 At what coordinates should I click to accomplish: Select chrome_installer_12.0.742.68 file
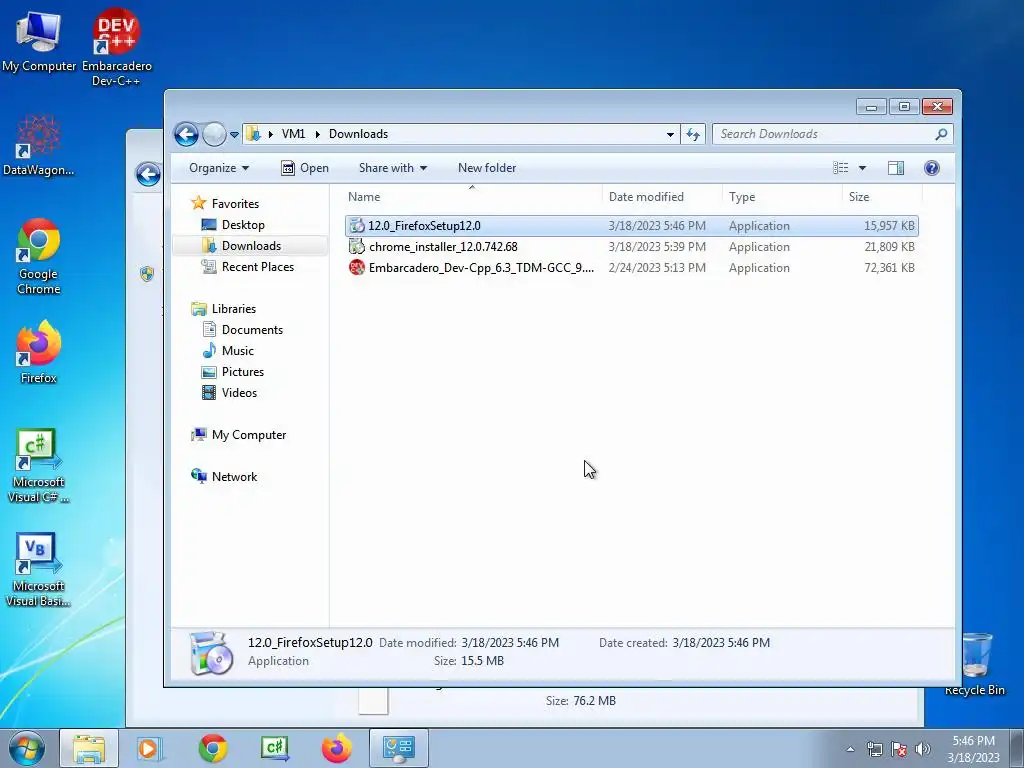point(632,247)
